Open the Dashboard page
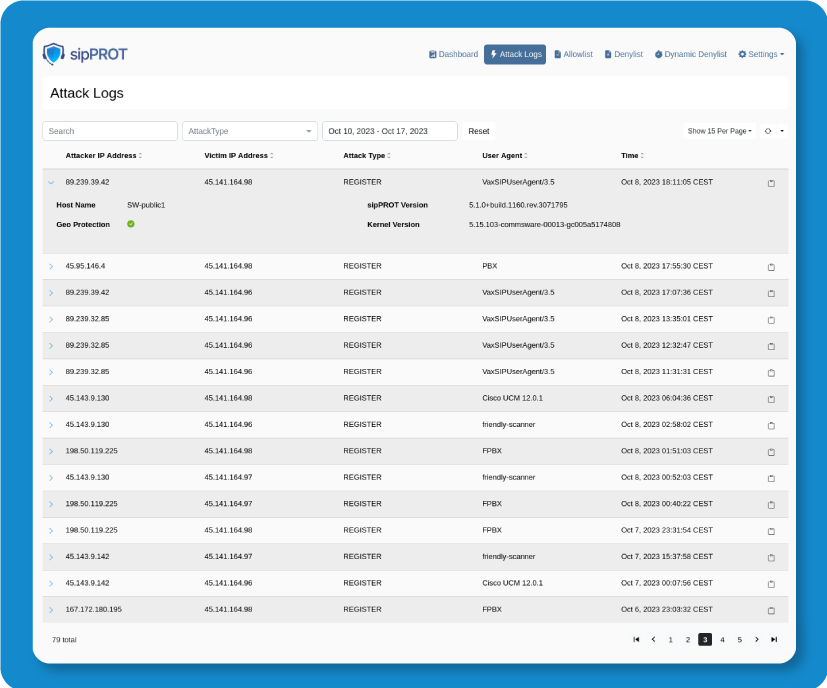The height and width of the screenshot is (688, 827). pos(453,54)
